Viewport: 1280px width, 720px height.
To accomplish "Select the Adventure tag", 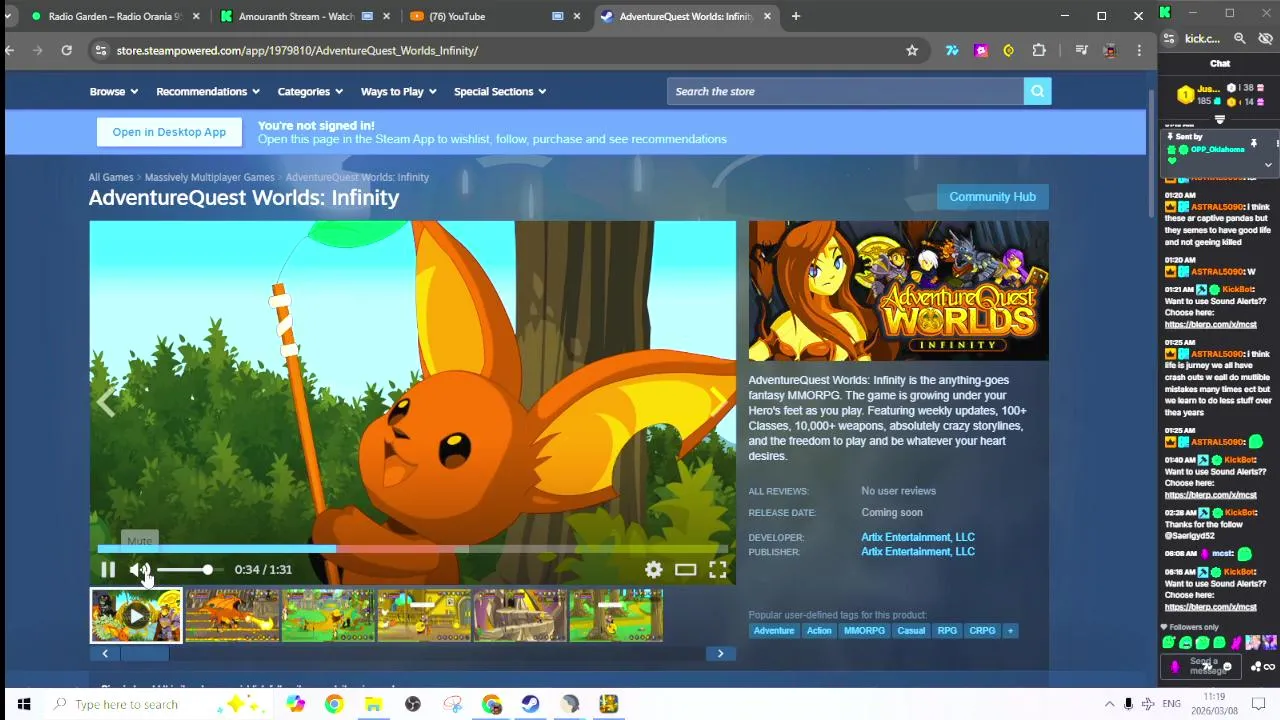I will coord(774,631).
